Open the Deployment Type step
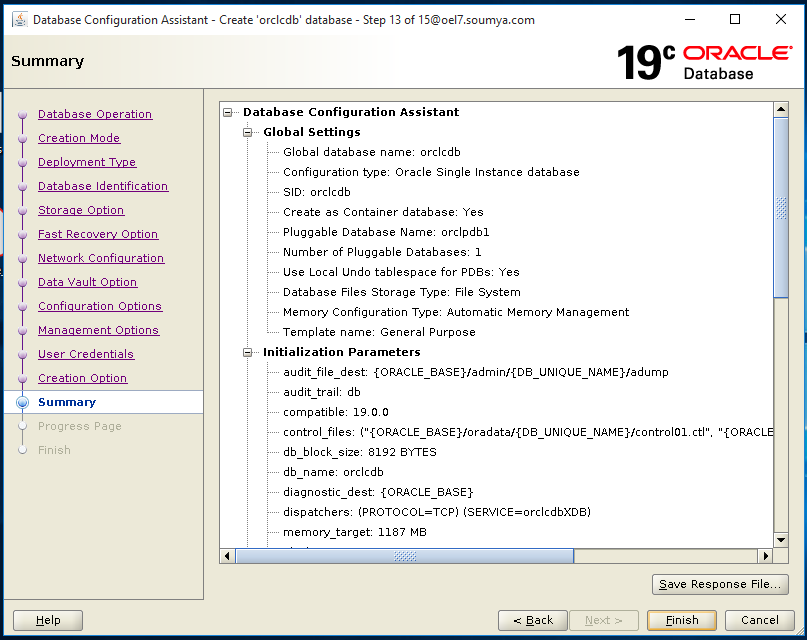The width and height of the screenshot is (807, 640). 87,162
